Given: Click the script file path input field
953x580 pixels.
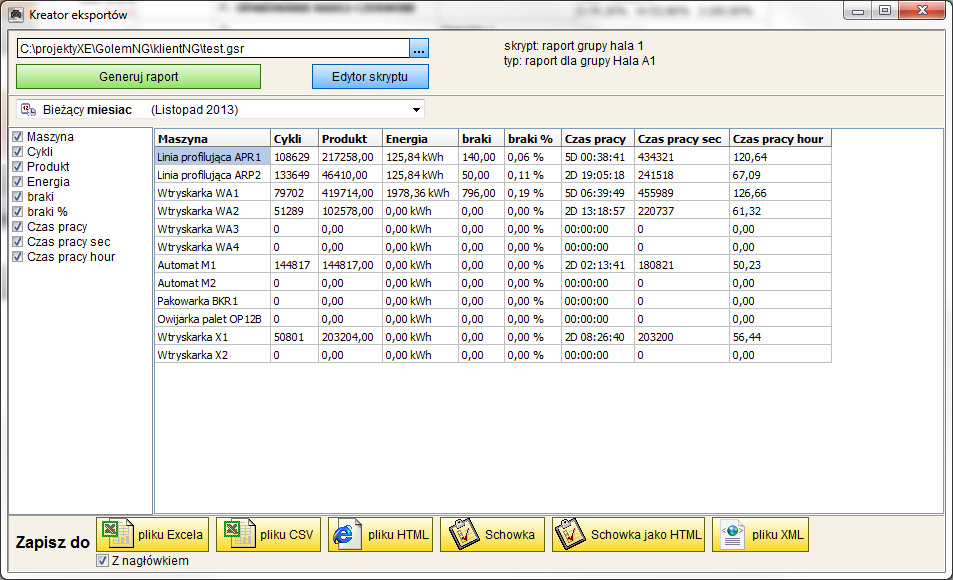Looking at the screenshot, I should pos(213,49).
